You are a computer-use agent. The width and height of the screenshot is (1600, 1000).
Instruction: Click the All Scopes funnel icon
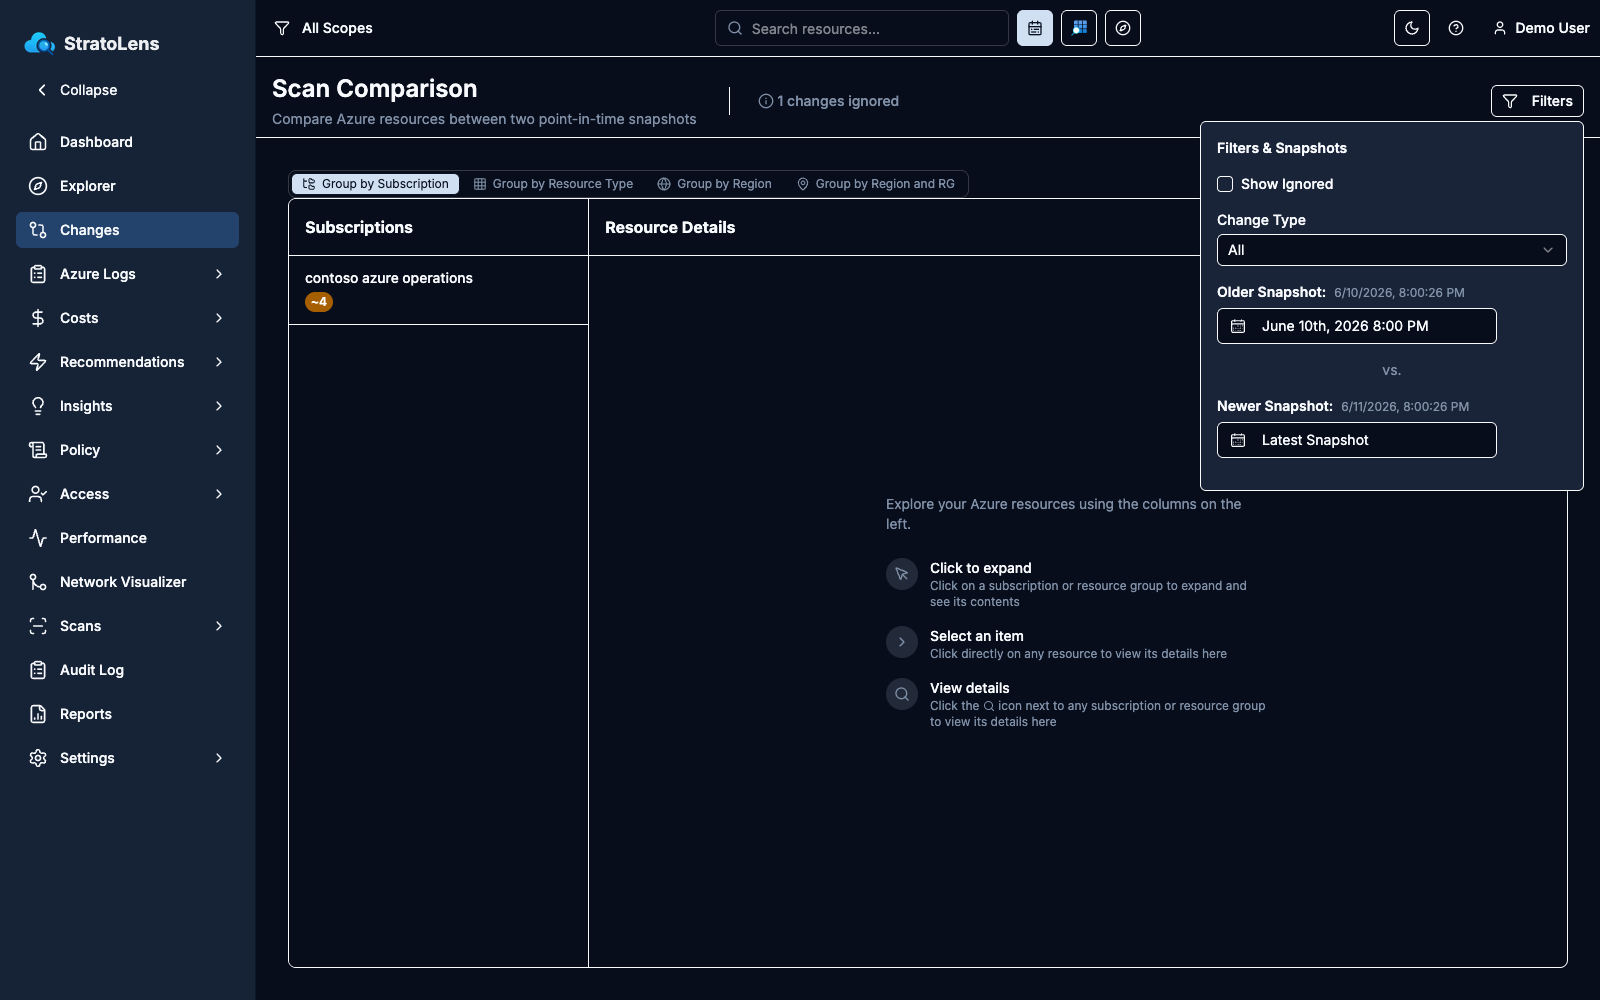coord(282,28)
